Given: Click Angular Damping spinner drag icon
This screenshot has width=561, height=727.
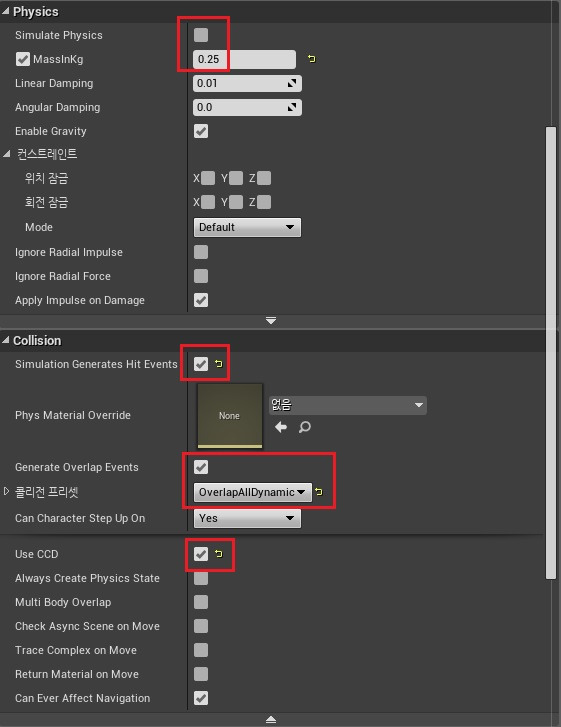Looking at the screenshot, I should click(292, 108).
